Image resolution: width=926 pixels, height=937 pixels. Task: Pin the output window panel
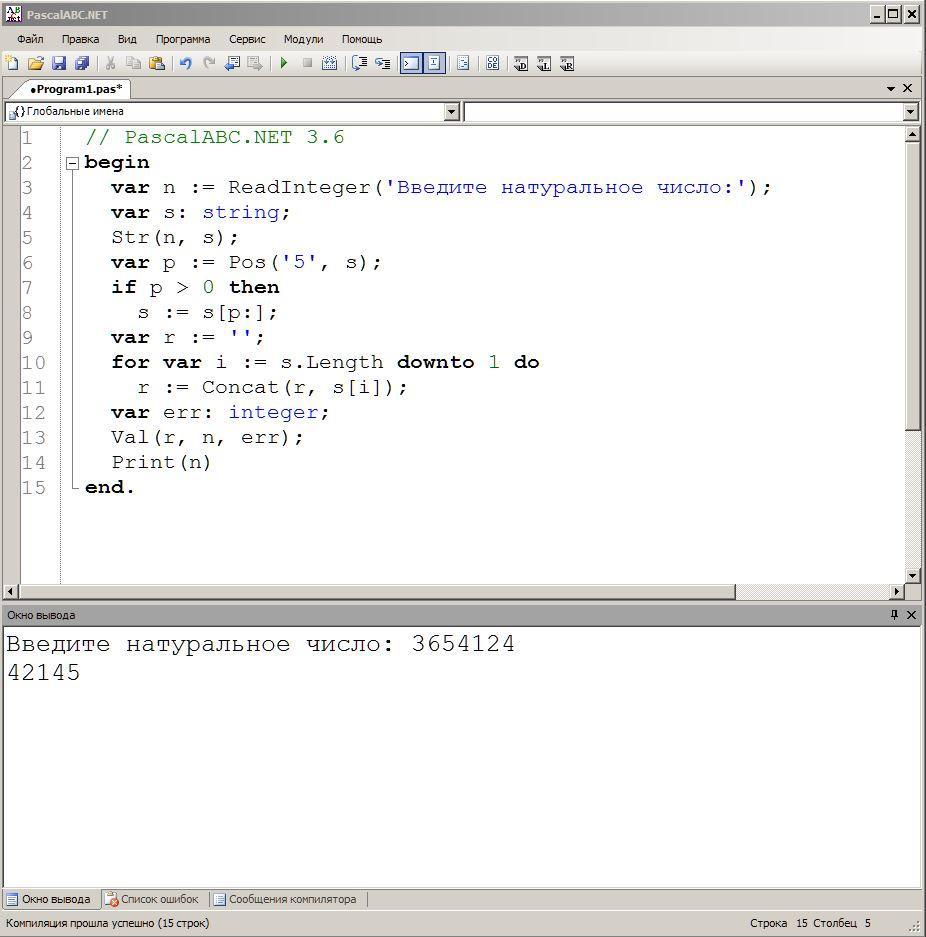pyautogui.click(x=894, y=615)
